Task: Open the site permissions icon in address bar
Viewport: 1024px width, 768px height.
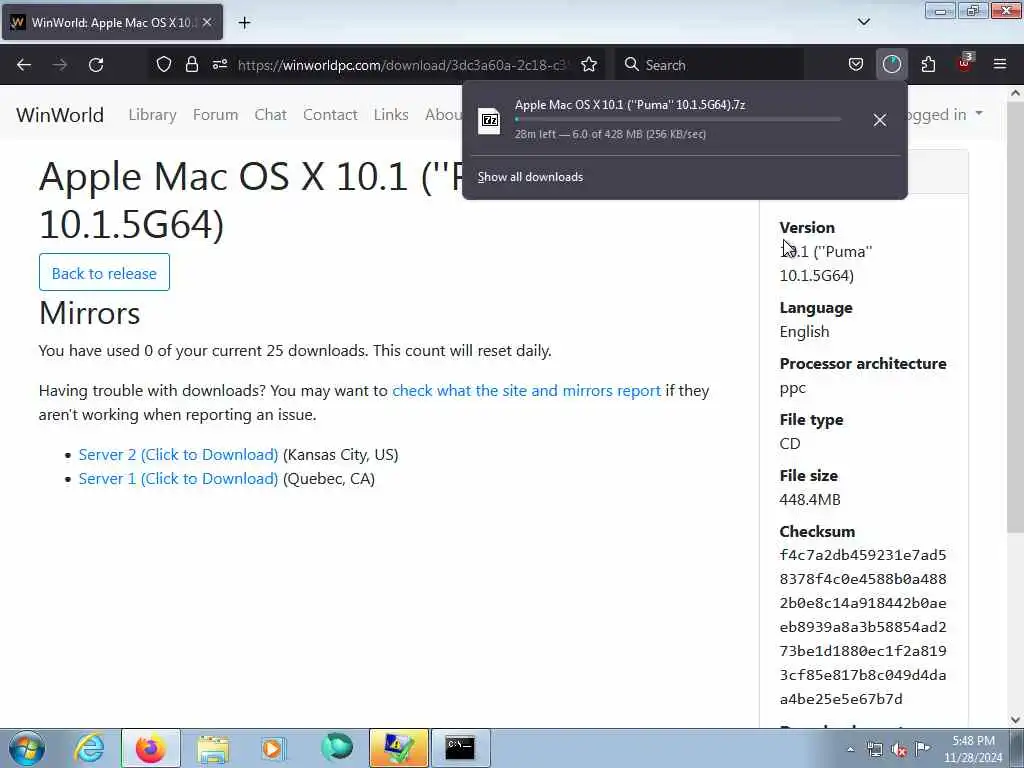Action: [x=219, y=64]
